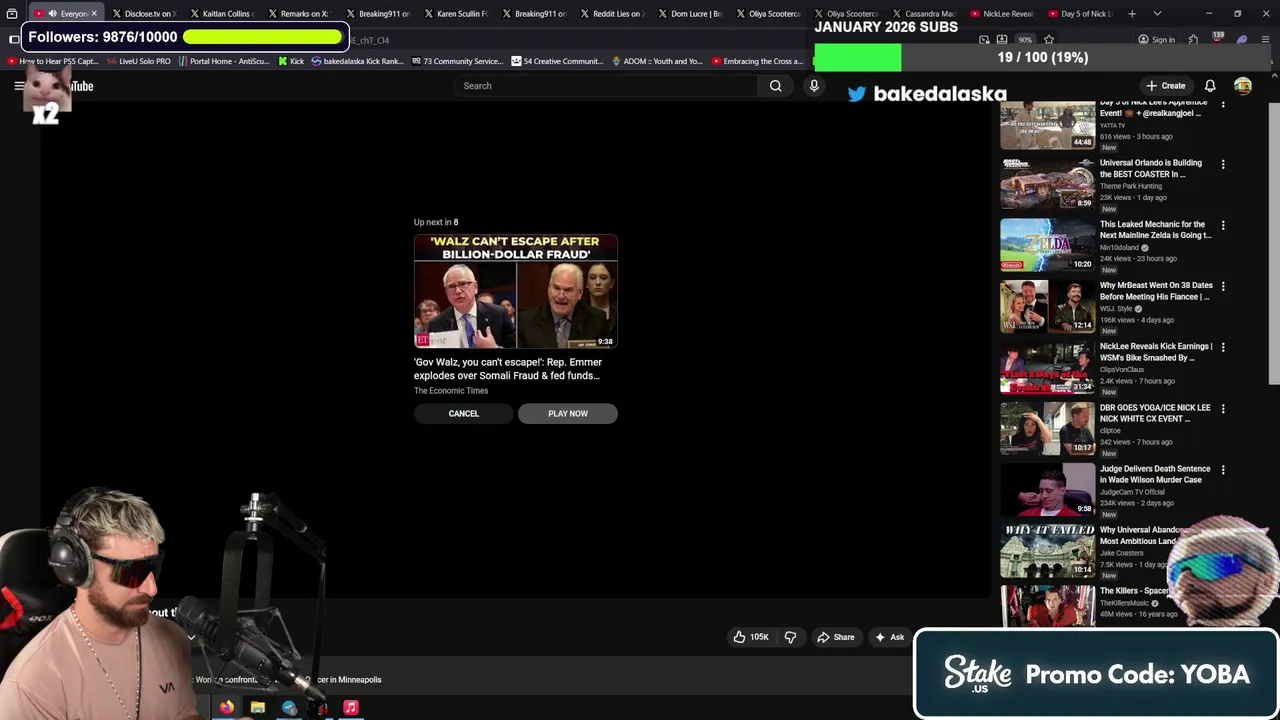
Task: Switch to the Disclose.tv tab
Action: coord(145,14)
